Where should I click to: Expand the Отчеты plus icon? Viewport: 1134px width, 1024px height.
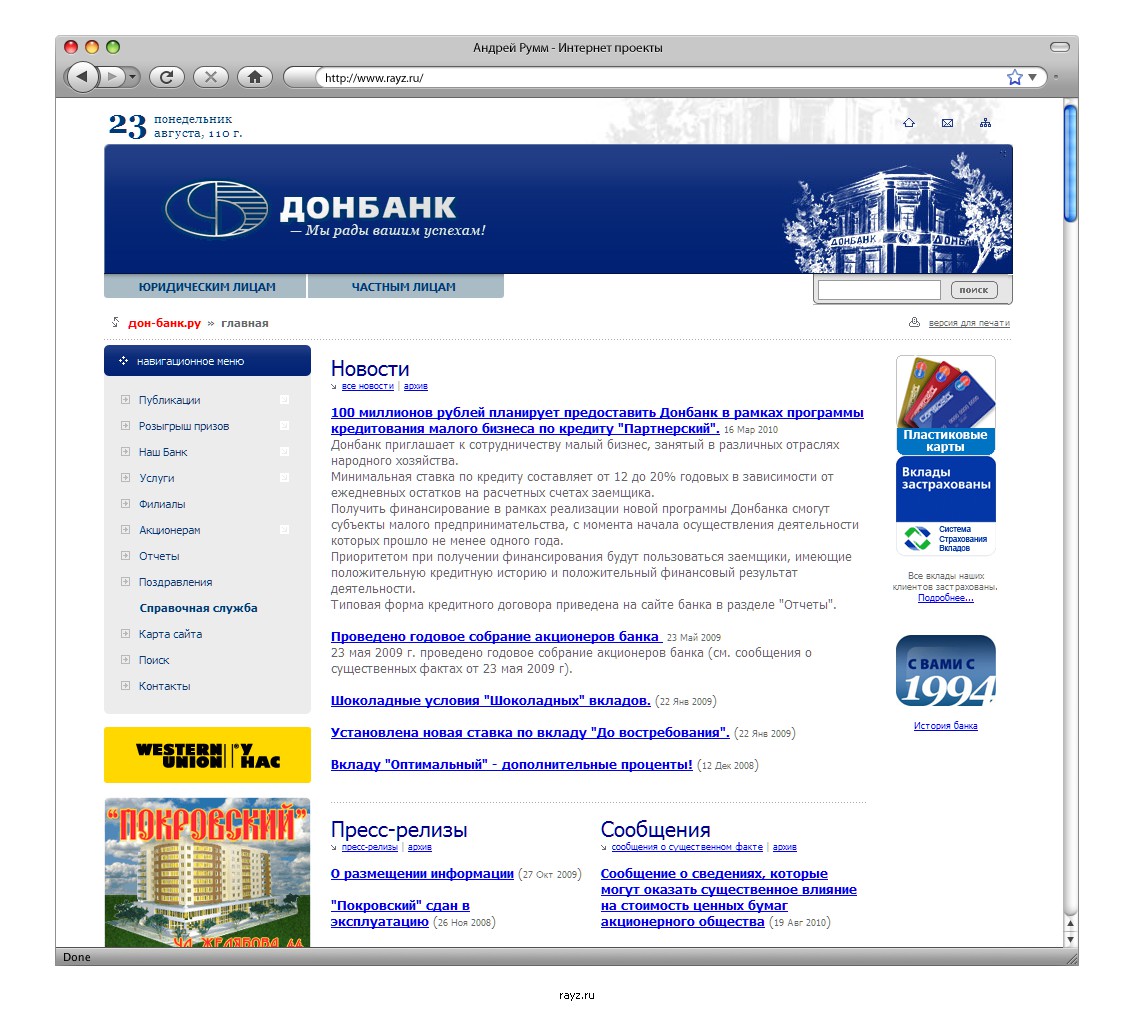coord(125,555)
